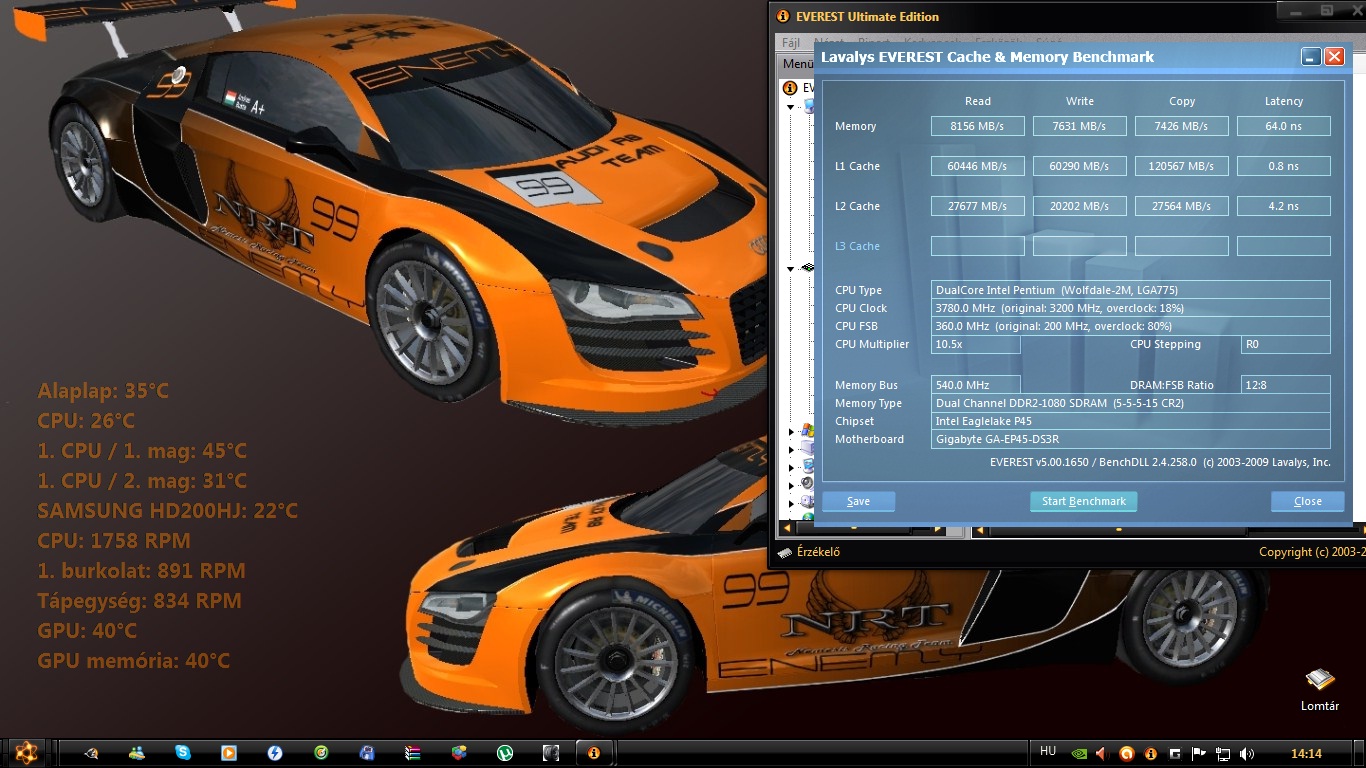The width and height of the screenshot is (1366, 768).
Task: Expand the Windows-logo tree node
Action: [790, 432]
